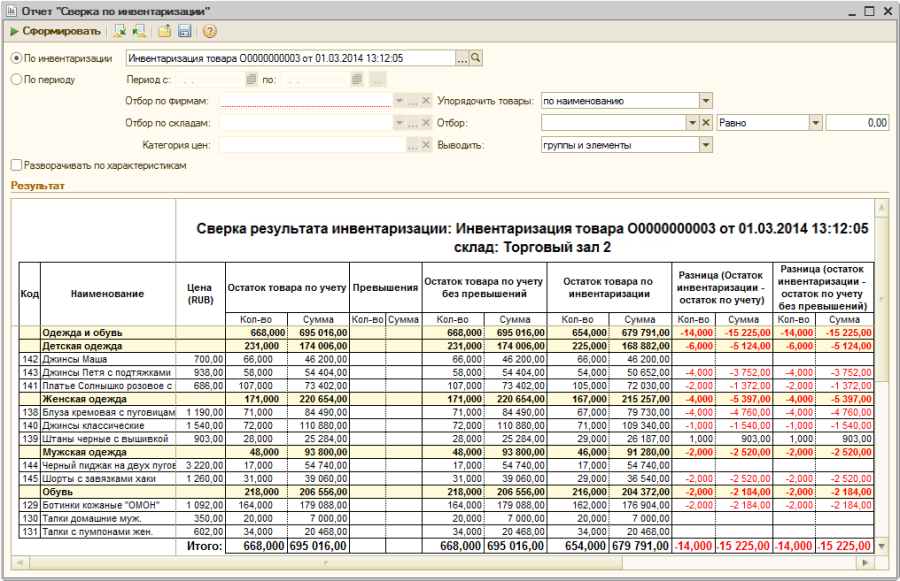Click ellipsis button of Категория цен
Image resolution: width=900 pixels, height=581 pixels.
413,145
